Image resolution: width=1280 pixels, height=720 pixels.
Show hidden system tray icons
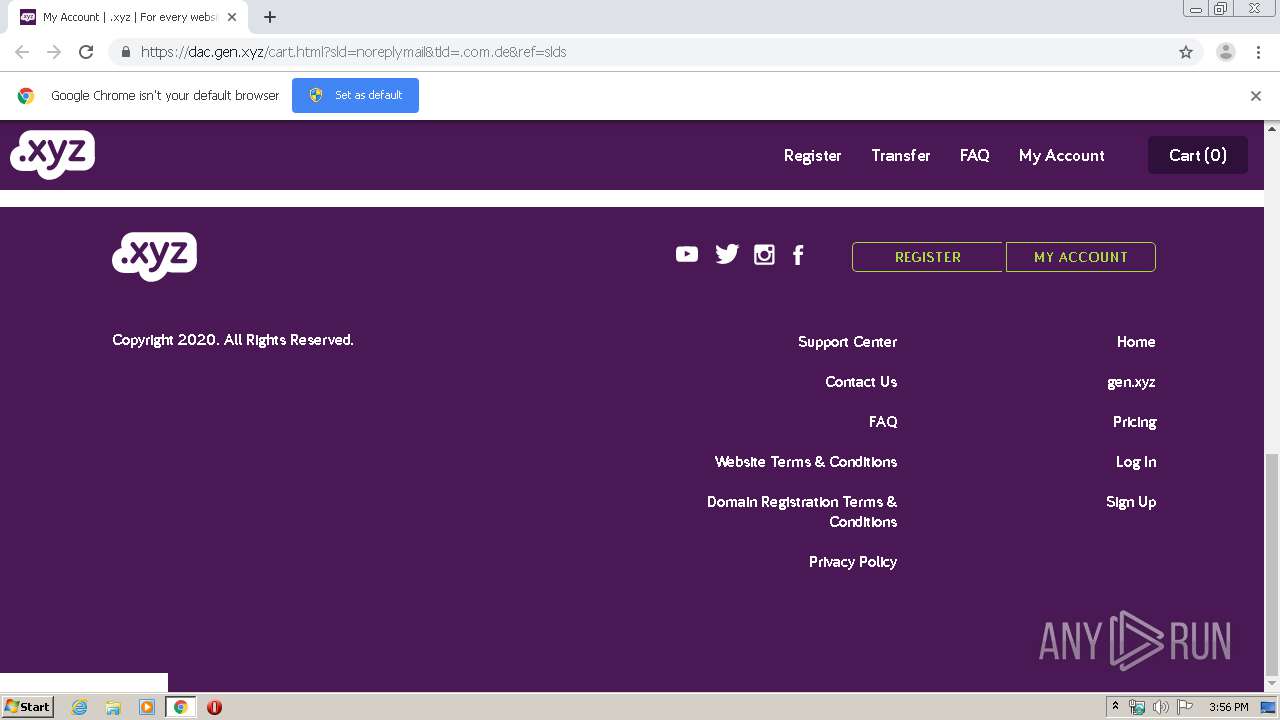[x=1115, y=707]
